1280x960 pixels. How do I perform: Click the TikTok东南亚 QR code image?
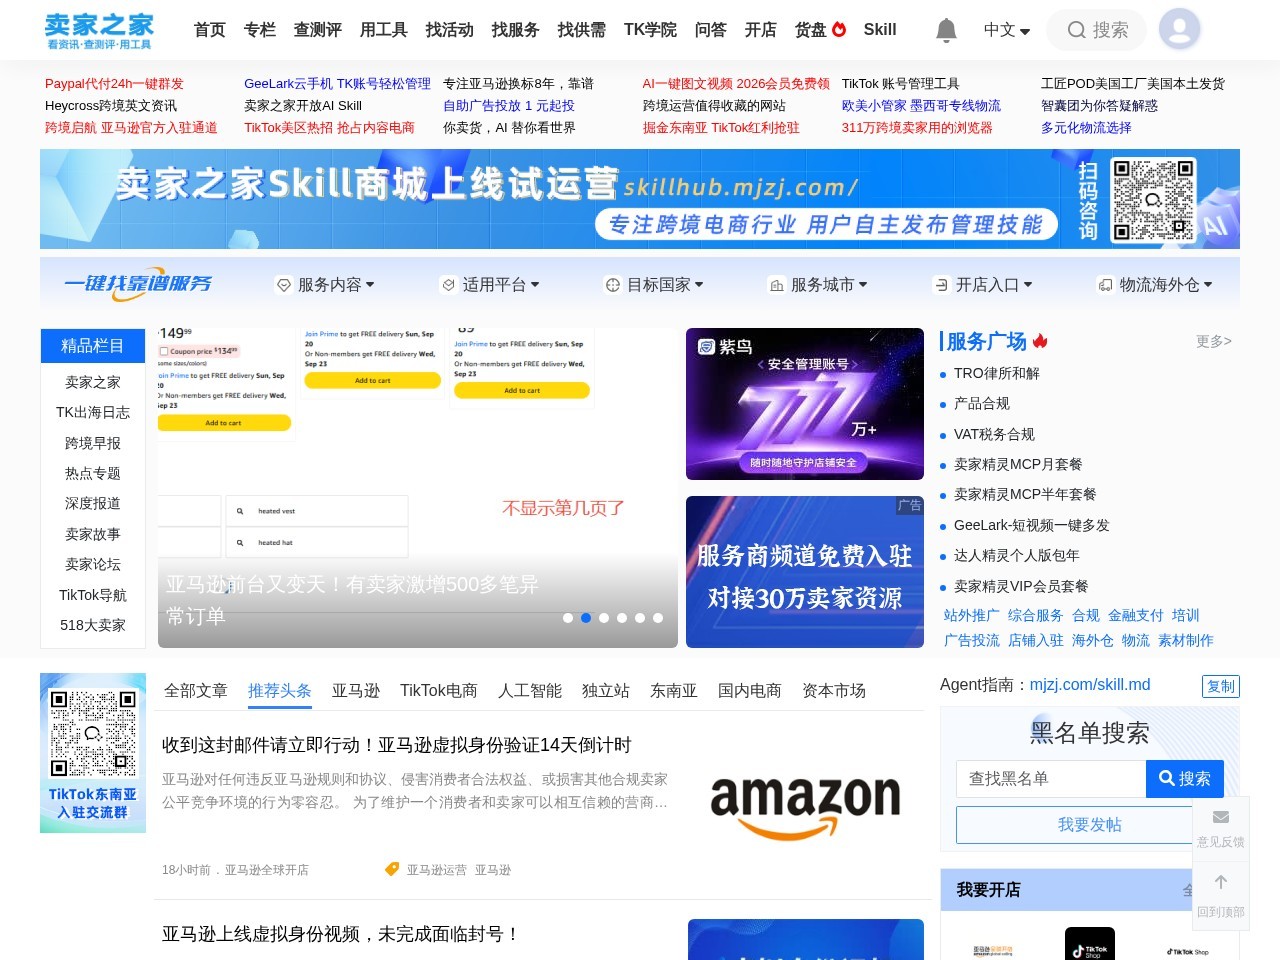click(93, 753)
